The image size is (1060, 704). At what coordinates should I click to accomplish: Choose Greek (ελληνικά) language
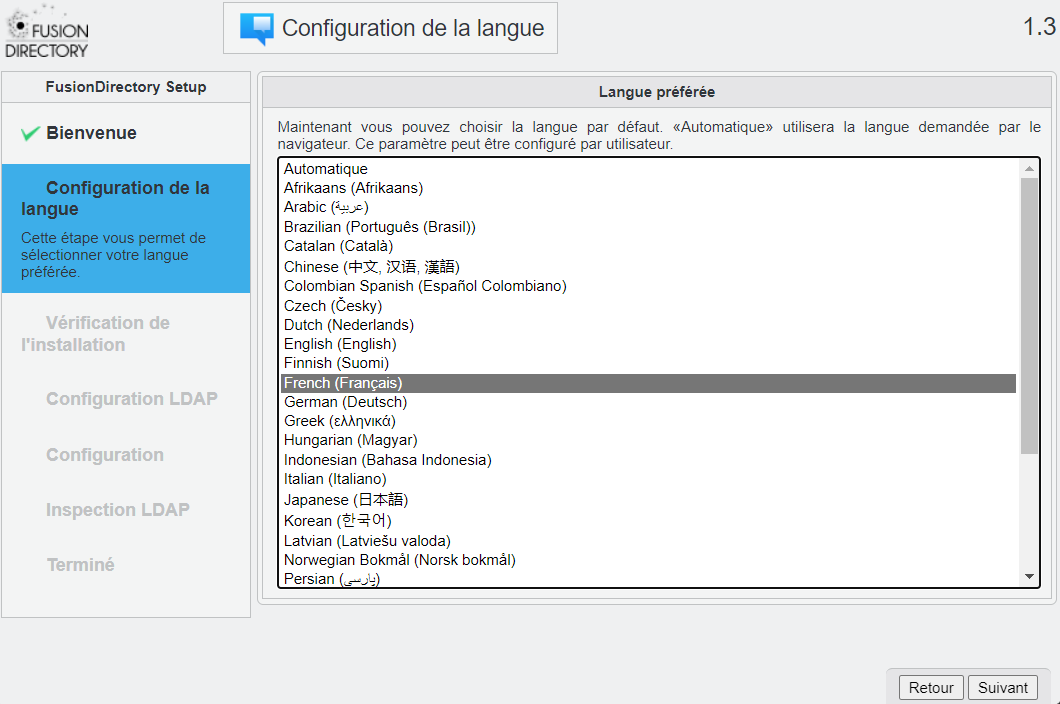point(648,421)
